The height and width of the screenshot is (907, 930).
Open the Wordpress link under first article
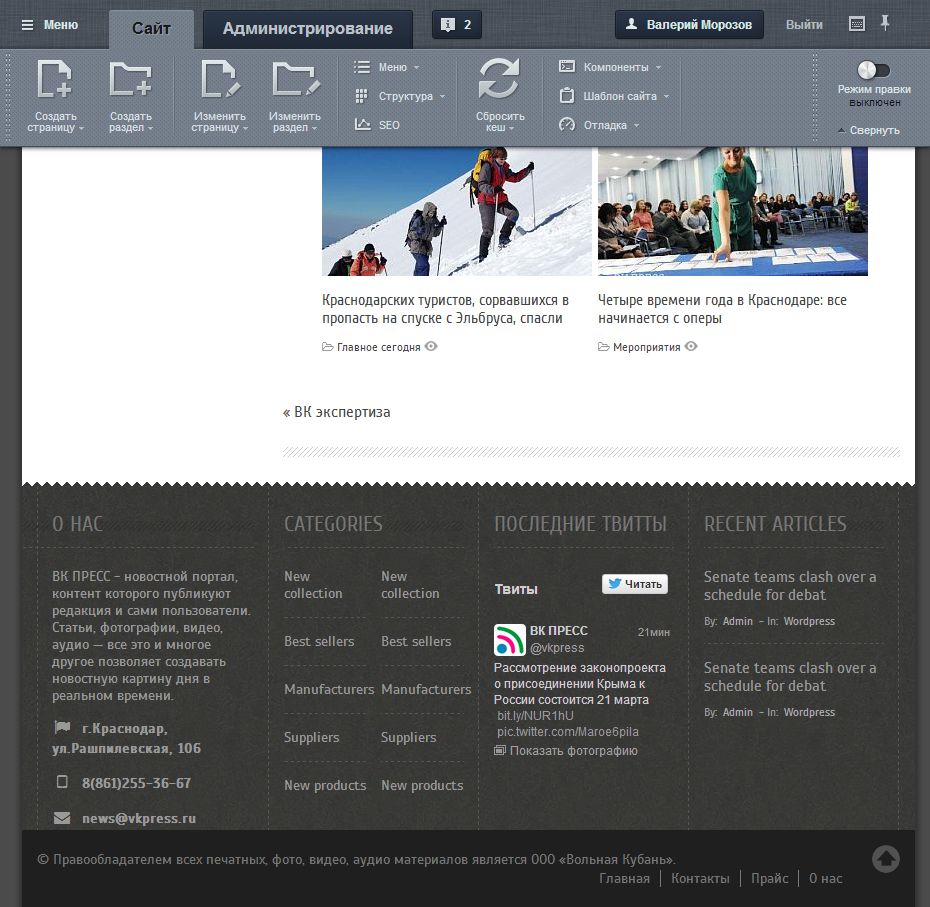pos(809,621)
